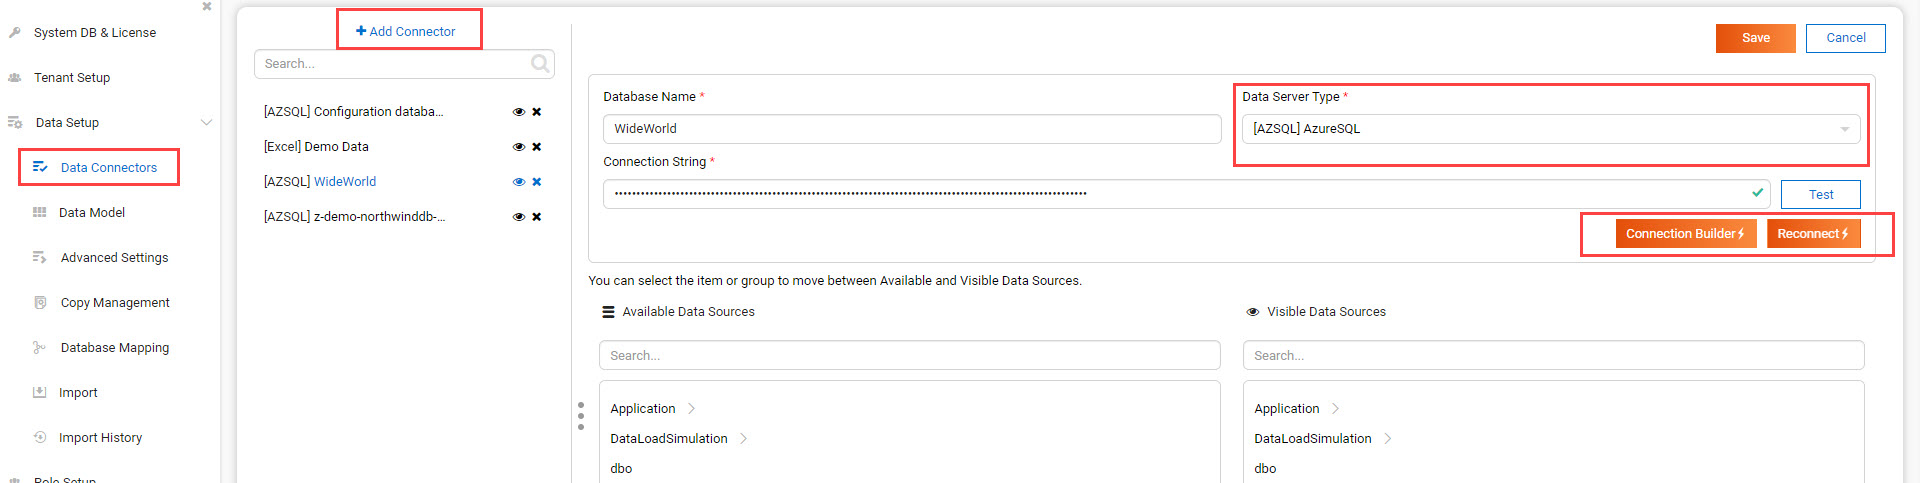Screen dimensions: 1920x483
Task: Delete the Excel Demo Data connector
Action: (537, 147)
